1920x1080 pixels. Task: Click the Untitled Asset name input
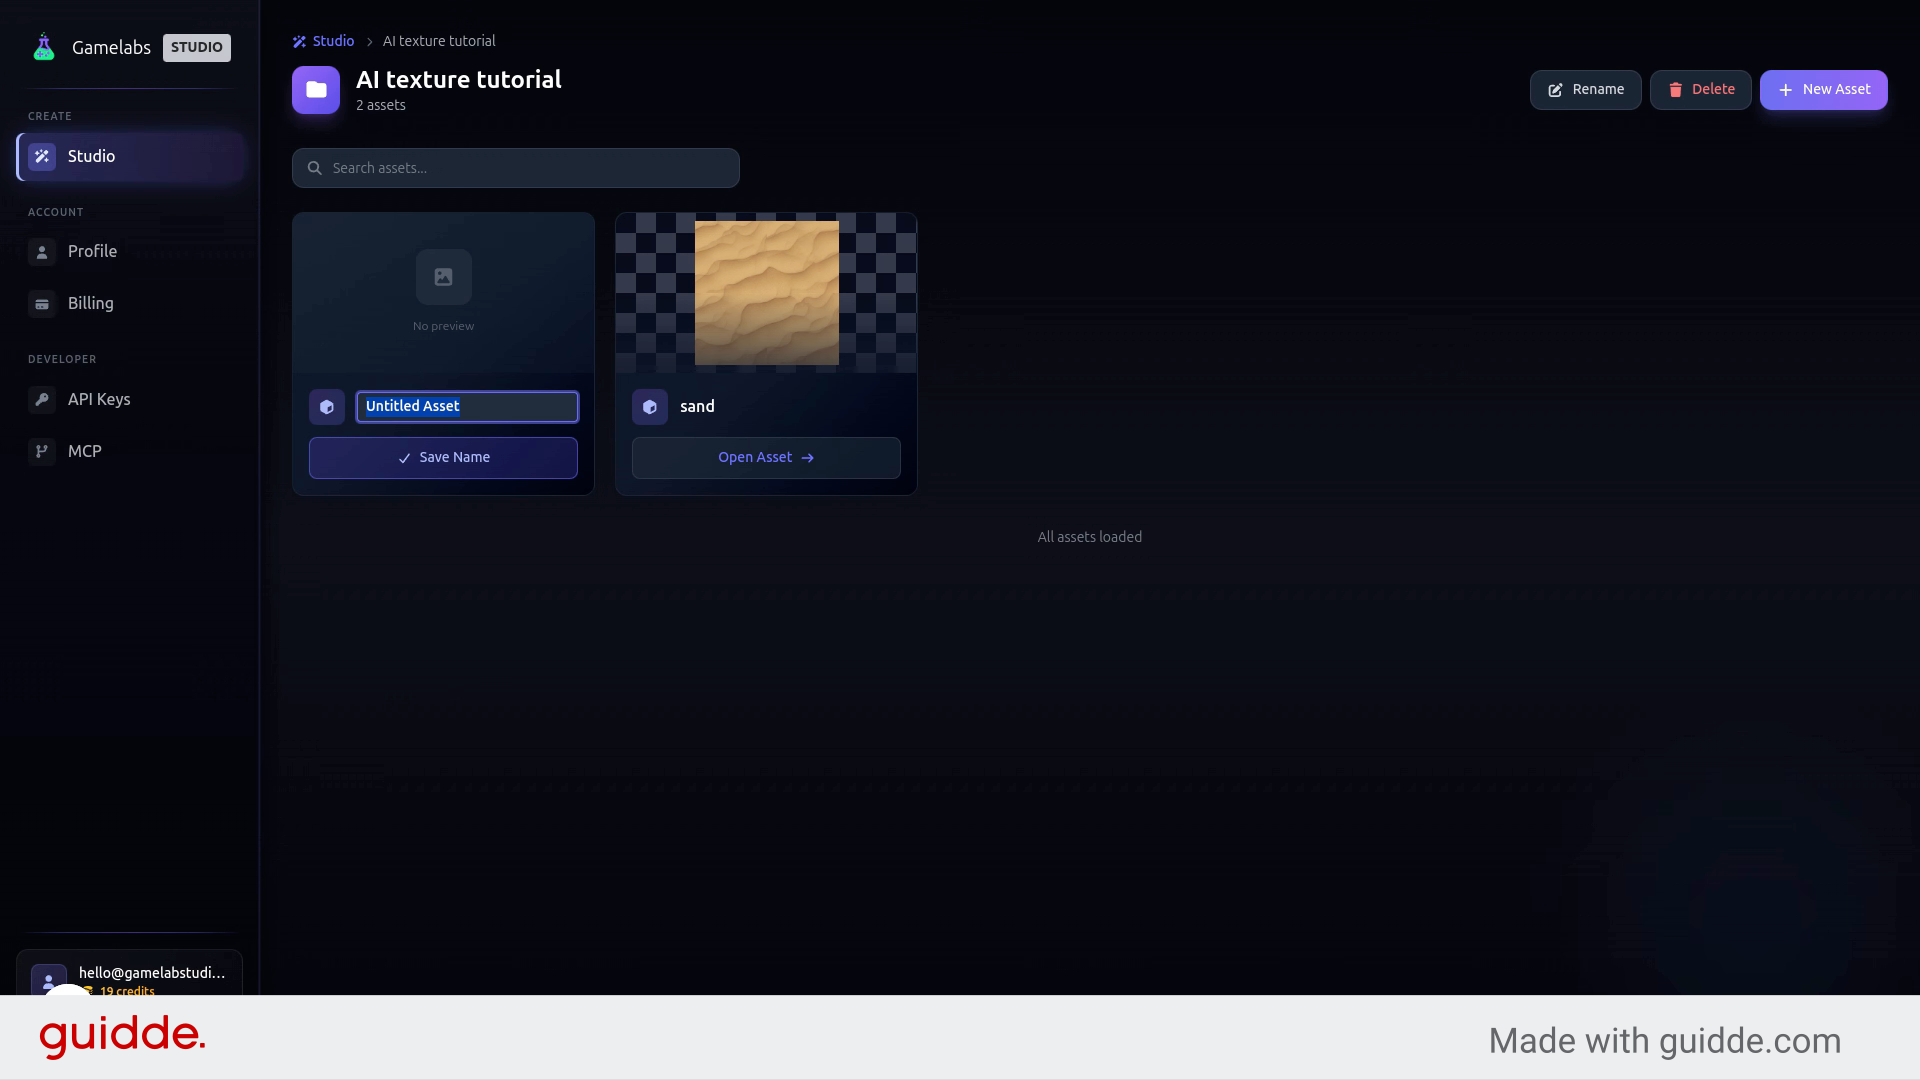click(467, 407)
